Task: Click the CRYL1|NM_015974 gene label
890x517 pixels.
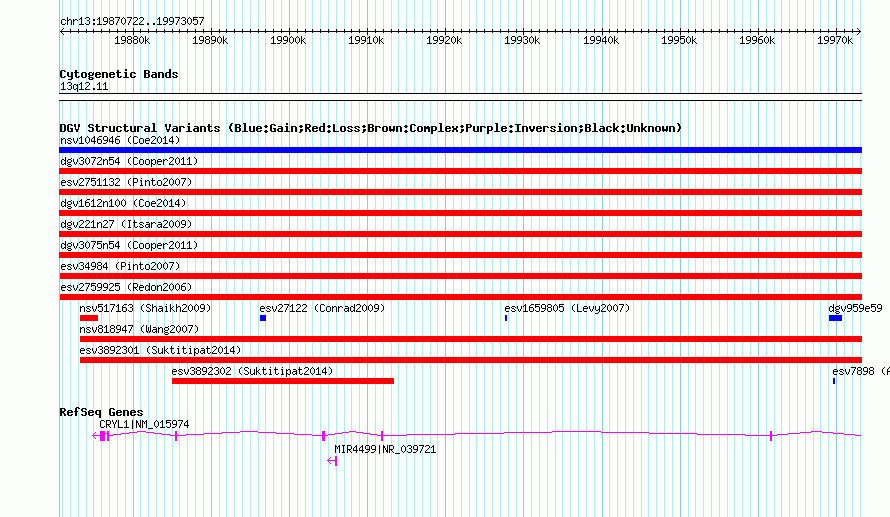Action: pyautogui.click(x=144, y=424)
